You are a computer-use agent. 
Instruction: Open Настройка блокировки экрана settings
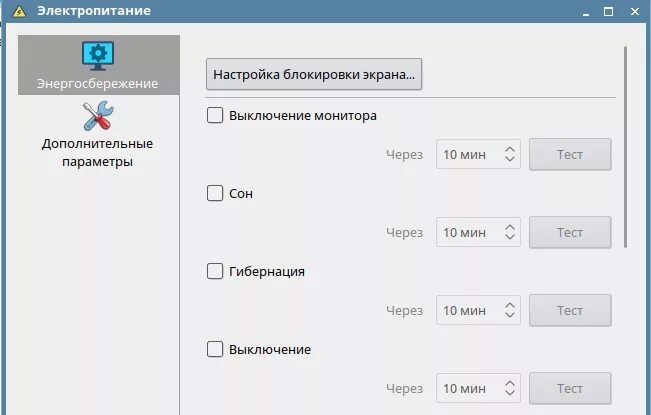314,75
